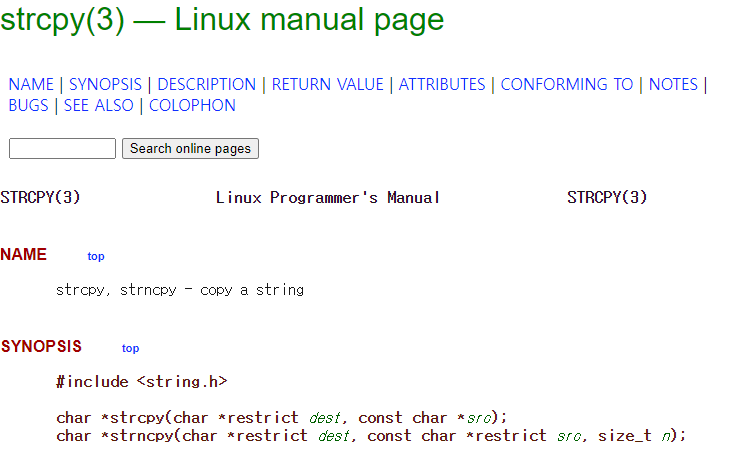731x455 pixels.
Task: Click the top link beside SYNOPSIS heading
Action: click(131, 348)
